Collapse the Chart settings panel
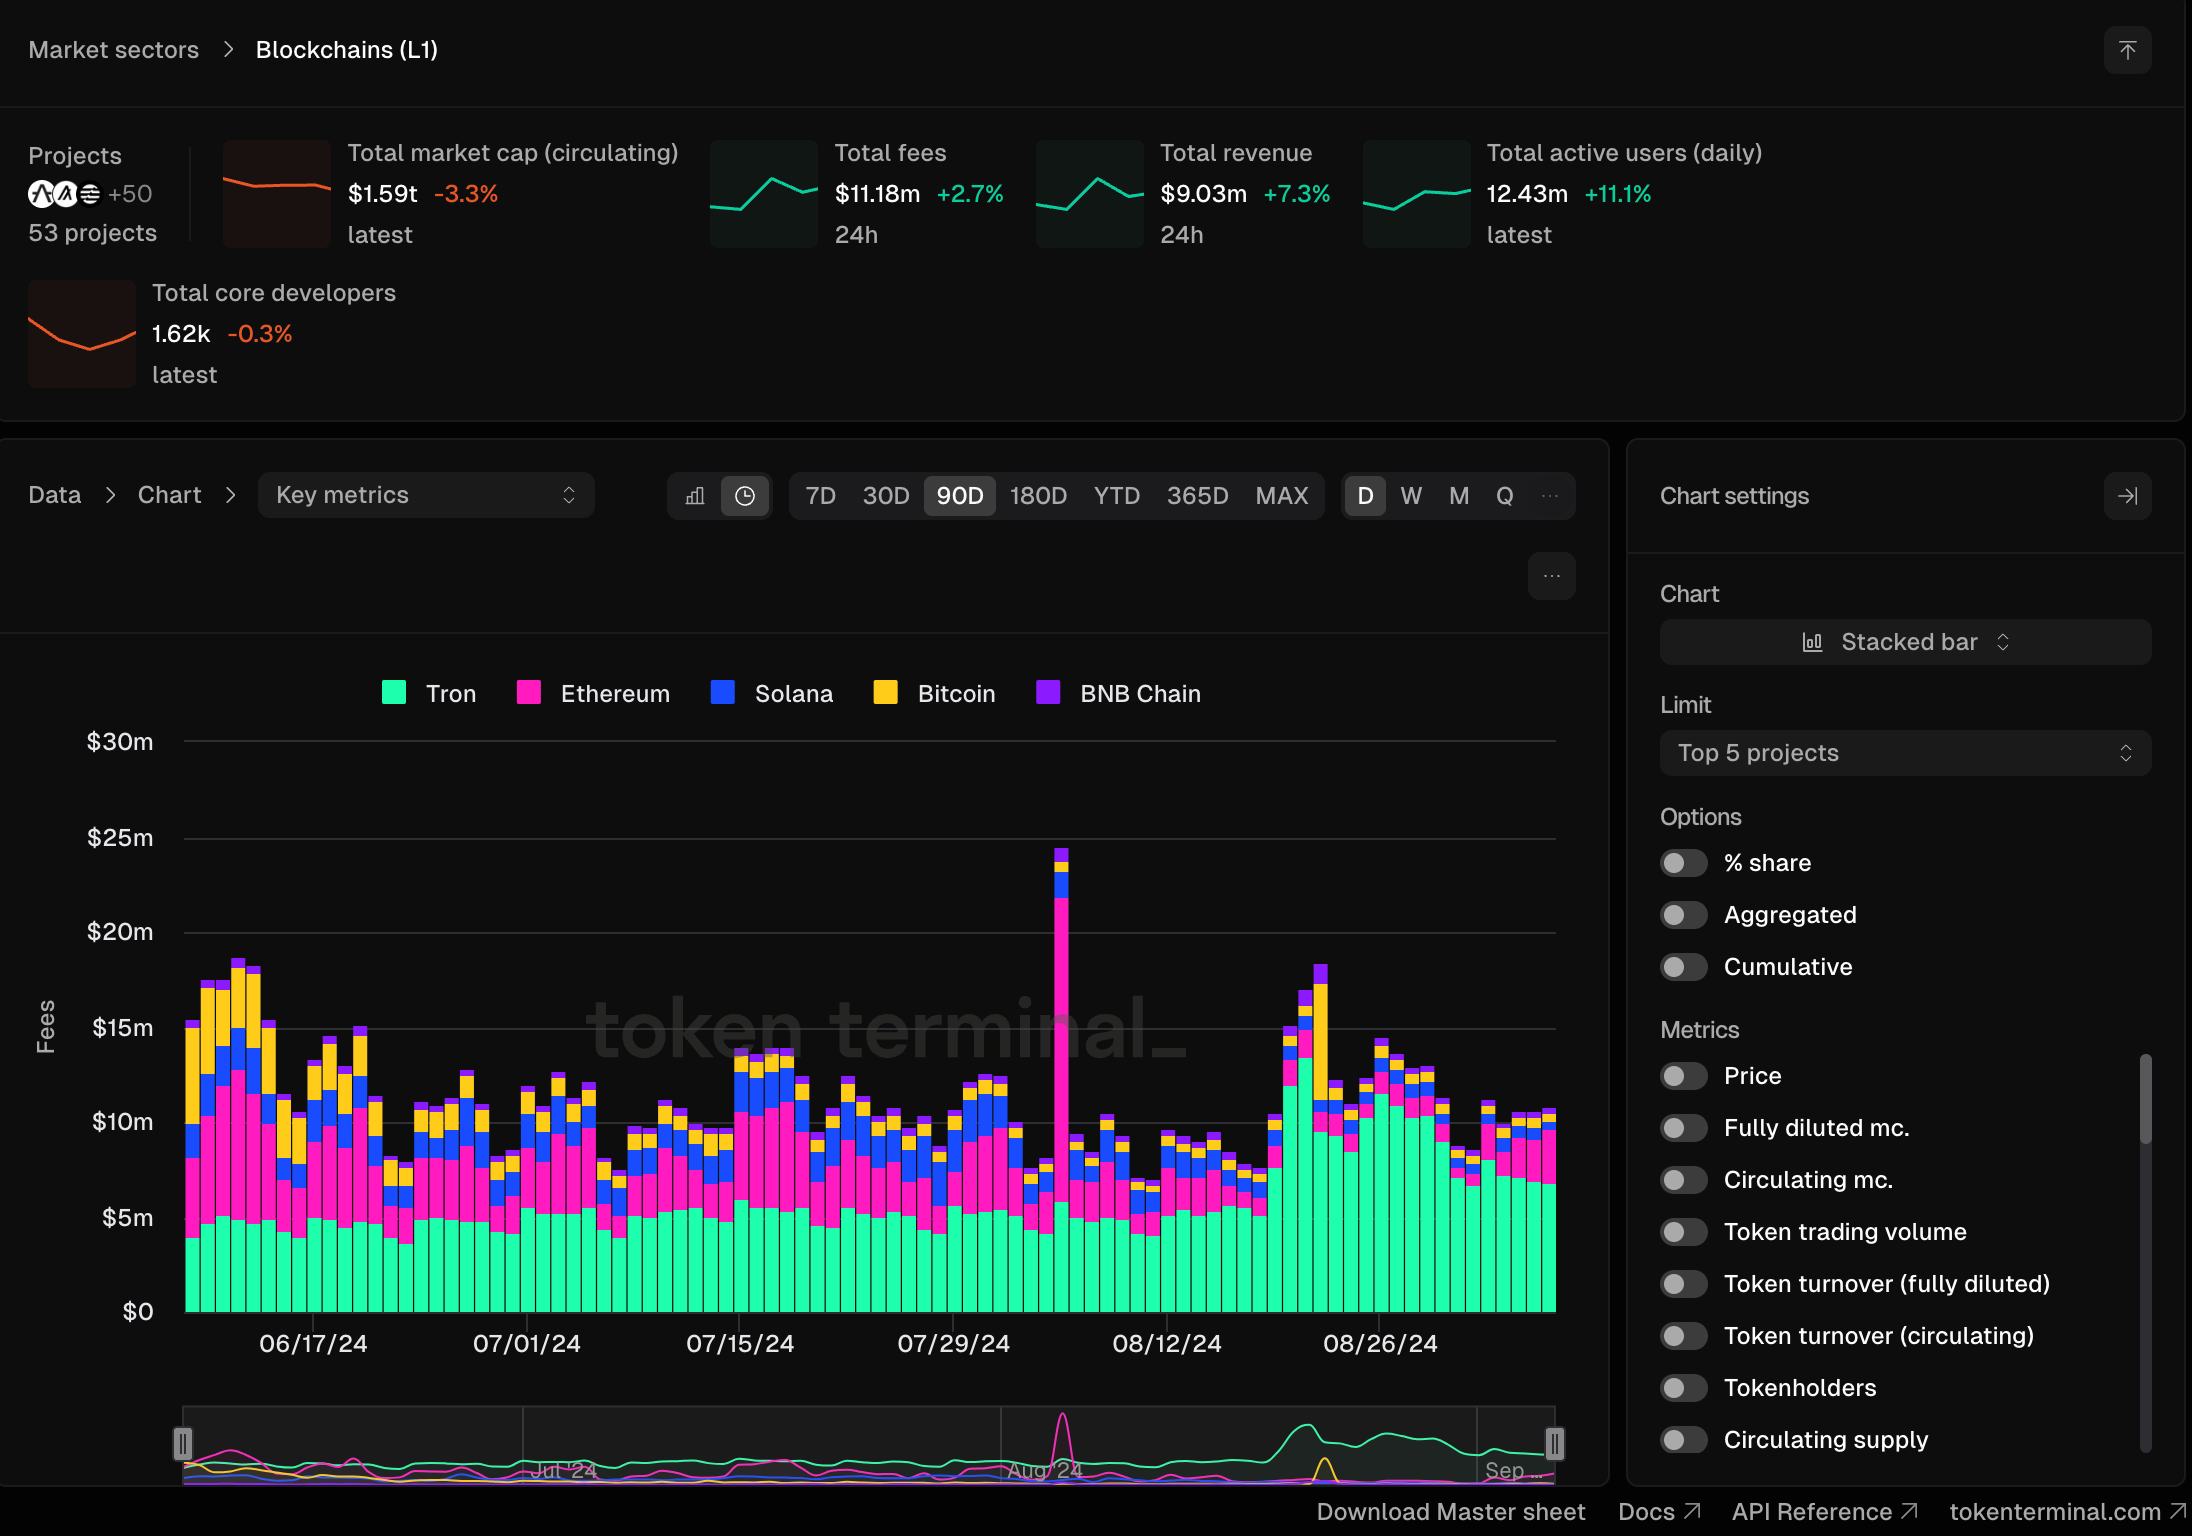 pos(2127,496)
